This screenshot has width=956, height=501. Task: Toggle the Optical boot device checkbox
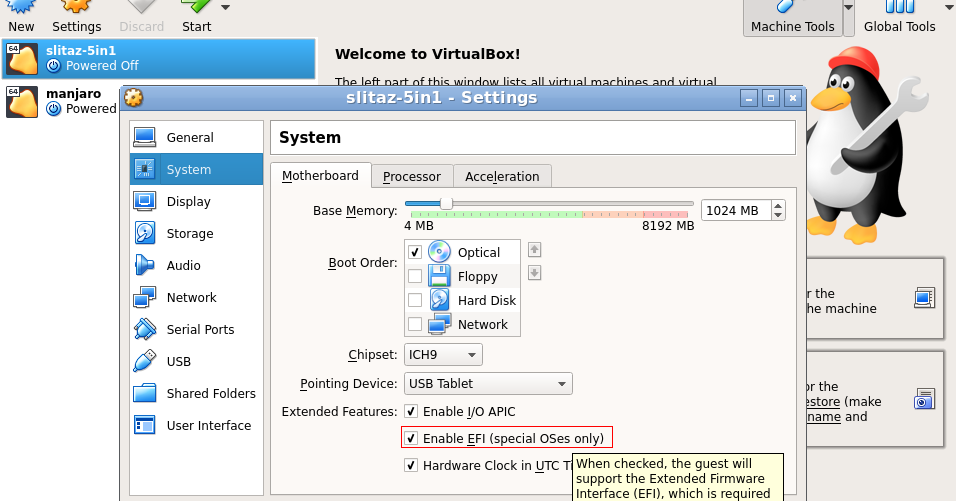[x=415, y=252]
